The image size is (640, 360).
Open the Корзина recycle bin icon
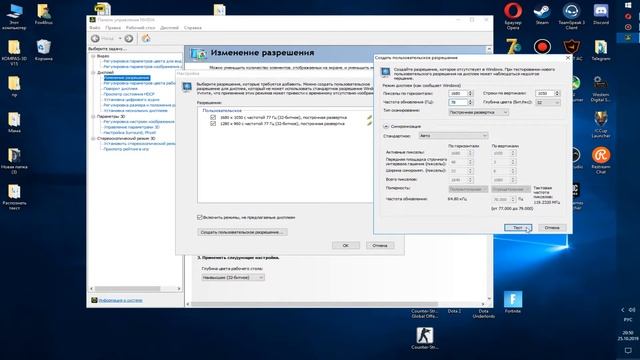[x=43, y=50]
